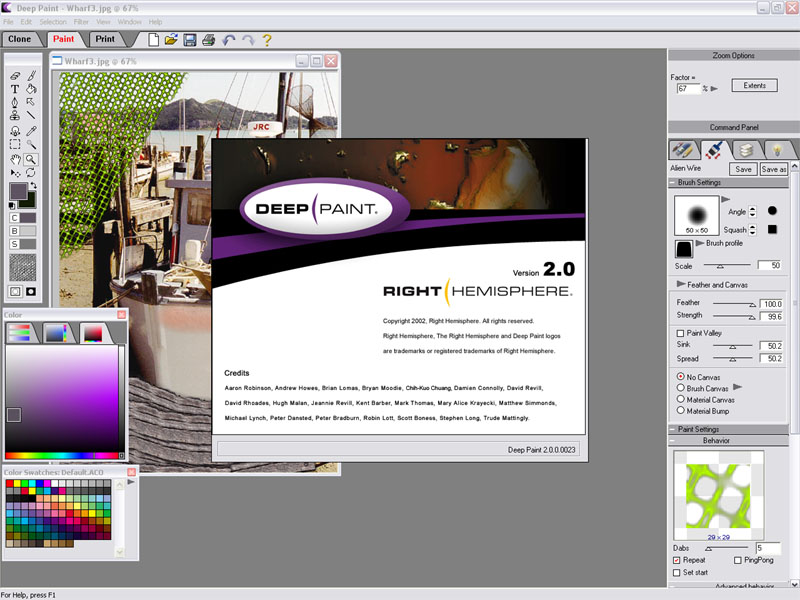This screenshot has height=600, width=800.
Task: Select the Brush Canvas radio option
Action: (x=681, y=388)
